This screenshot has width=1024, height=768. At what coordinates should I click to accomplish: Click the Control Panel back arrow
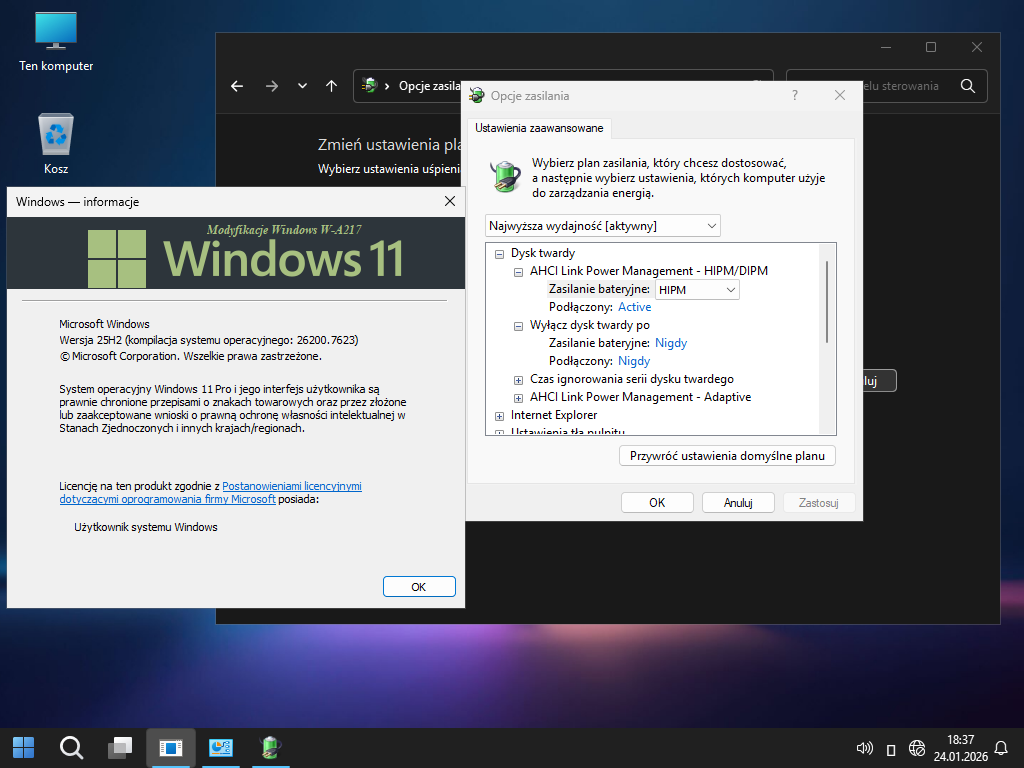(237, 86)
